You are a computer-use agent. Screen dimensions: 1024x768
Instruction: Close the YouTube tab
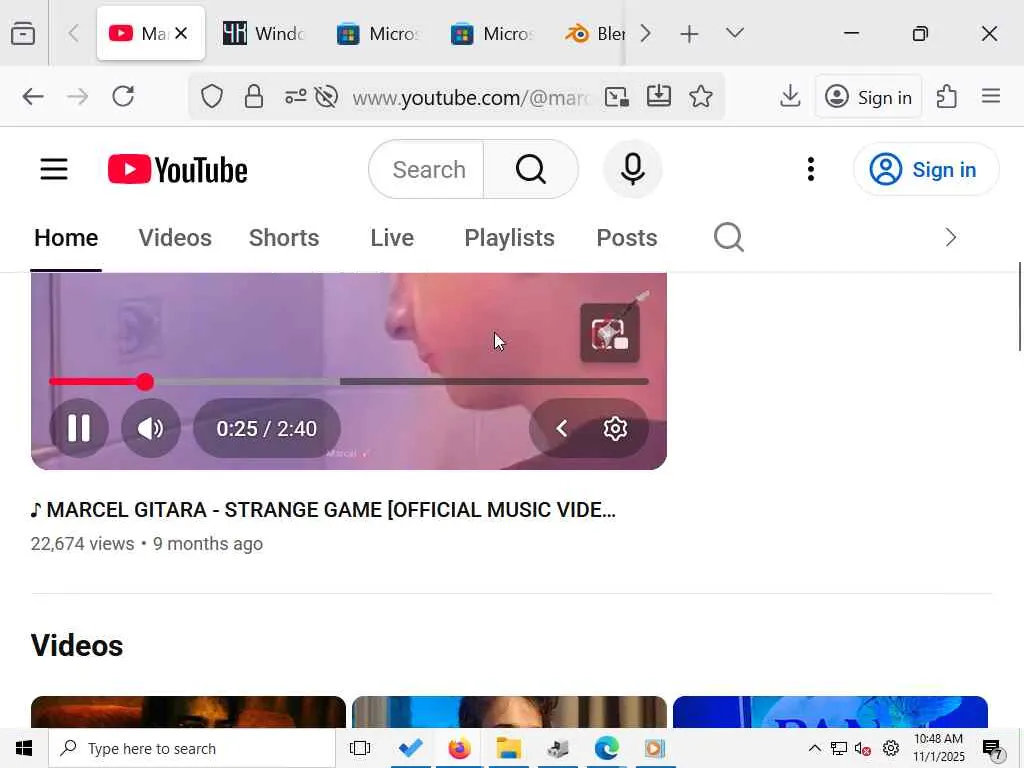click(x=182, y=33)
